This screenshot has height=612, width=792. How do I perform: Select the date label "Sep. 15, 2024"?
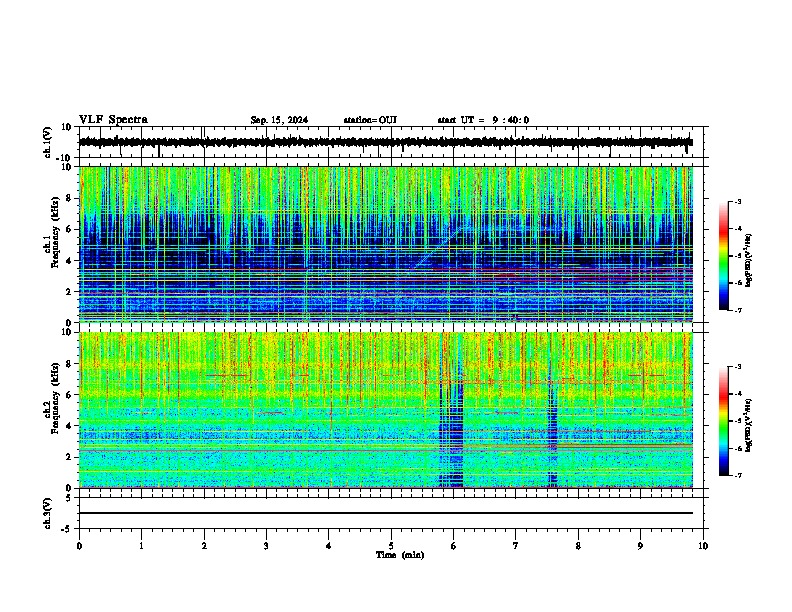tap(279, 120)
